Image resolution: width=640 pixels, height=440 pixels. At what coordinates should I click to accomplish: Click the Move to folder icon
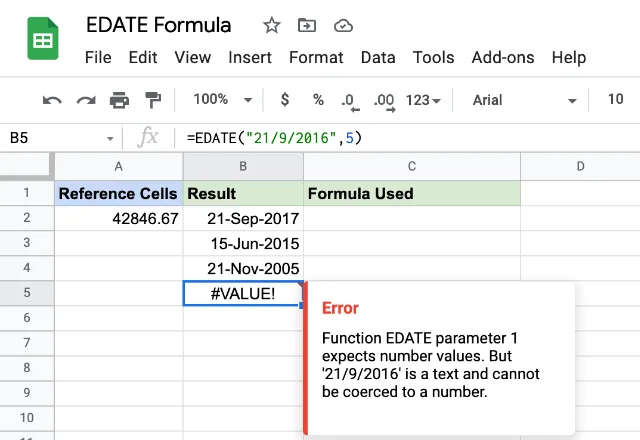pos(307,26)
